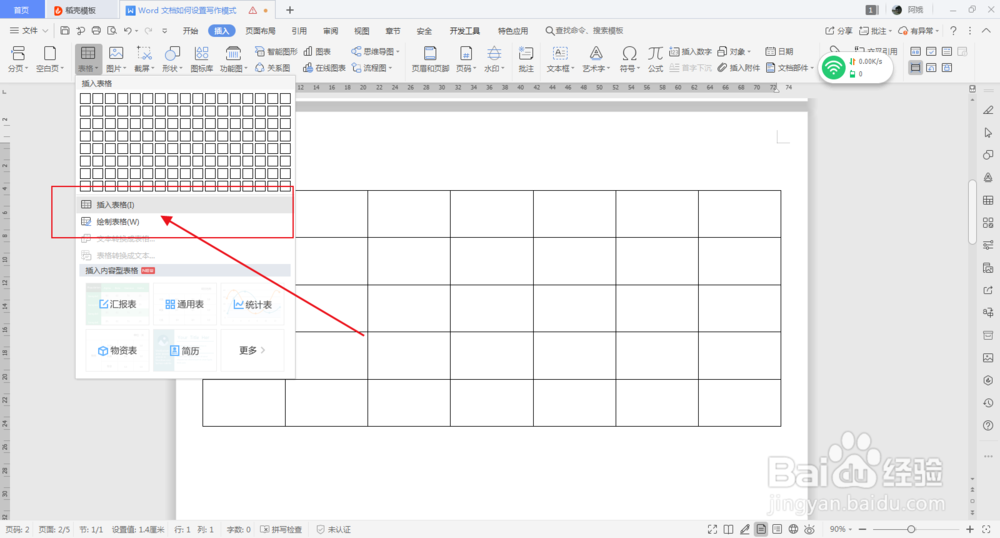Open the Shapes (形状) dropdown

(x=172, y=59)
